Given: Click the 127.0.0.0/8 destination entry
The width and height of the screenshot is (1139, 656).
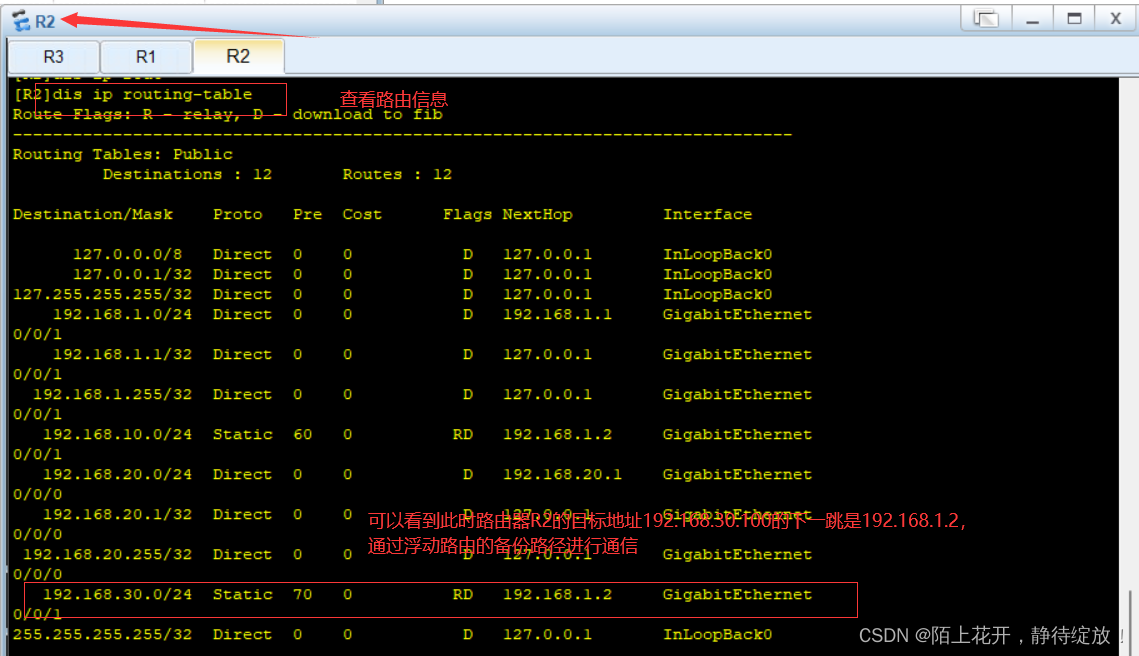Looking at the screenshot, I should pyautogui.click(x=128, y=254).
